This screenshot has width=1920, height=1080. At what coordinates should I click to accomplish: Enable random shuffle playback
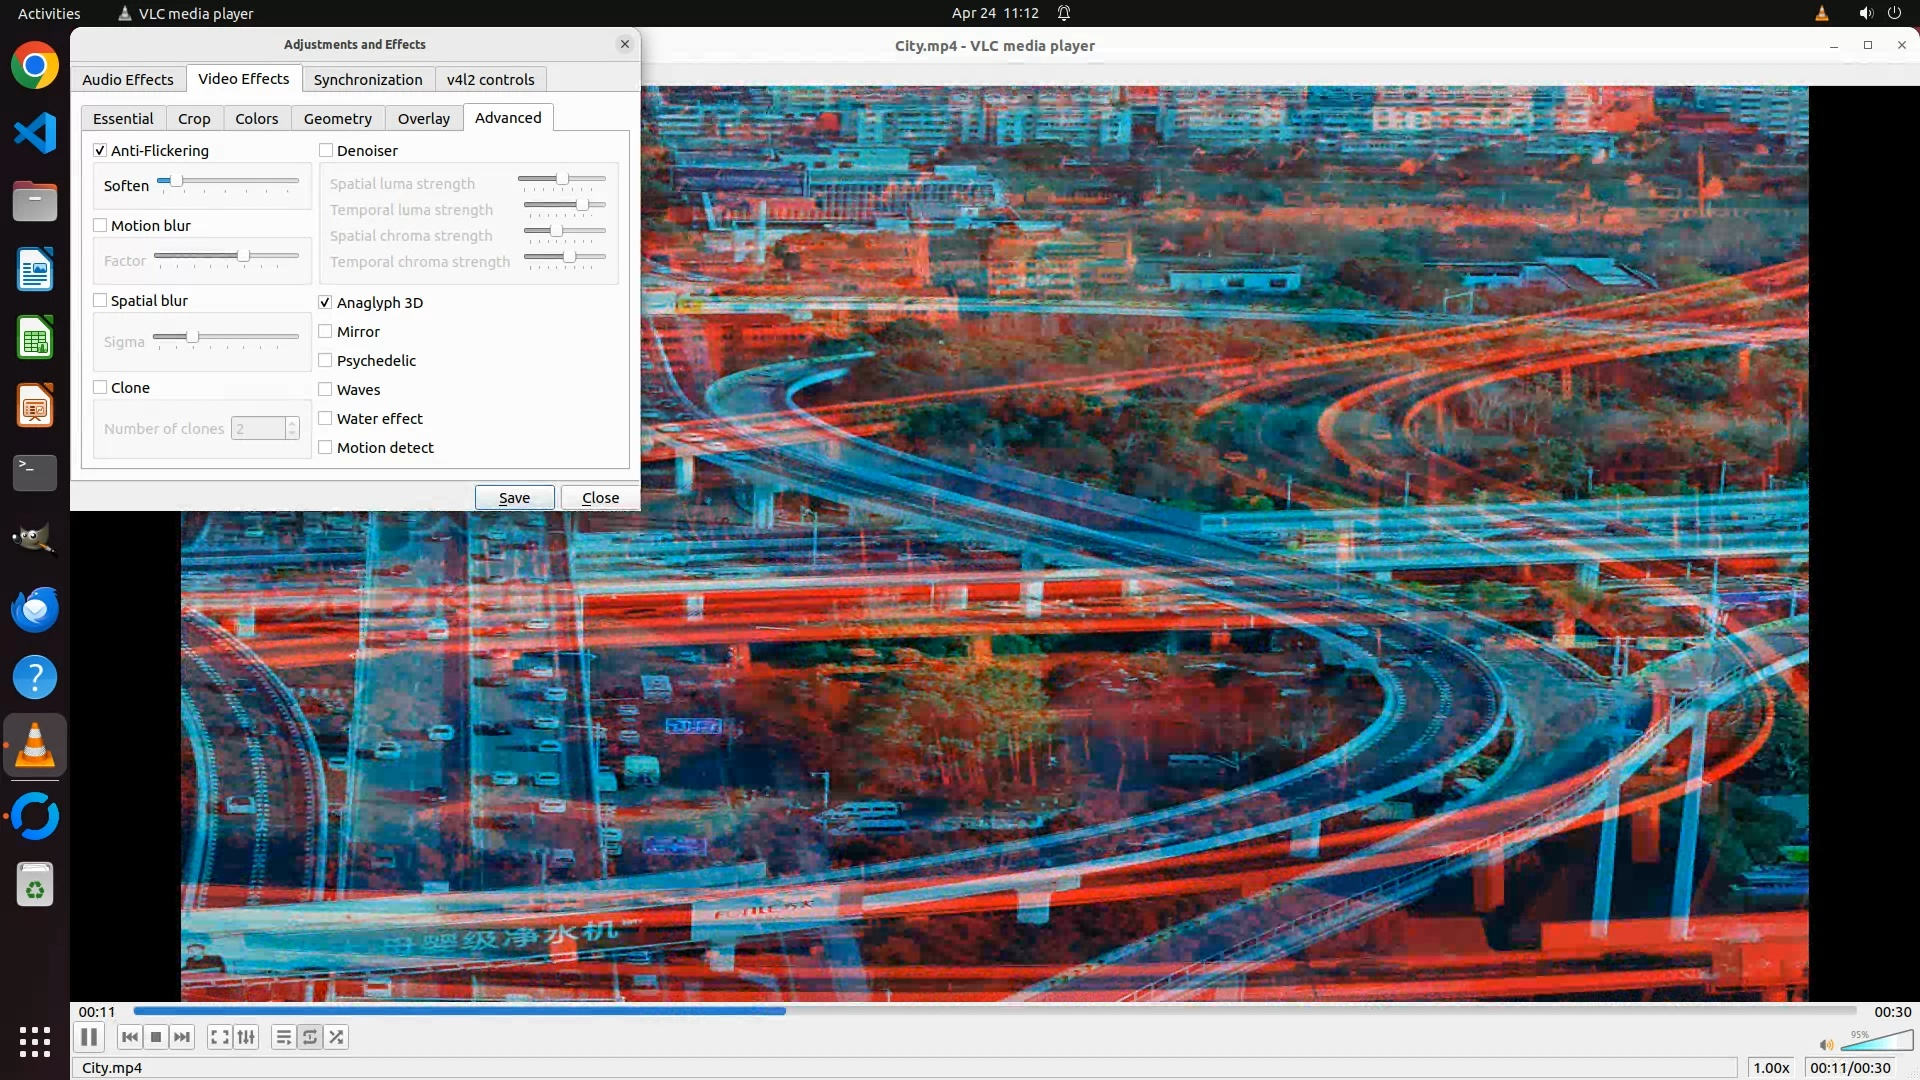(x=337, y=1037)
